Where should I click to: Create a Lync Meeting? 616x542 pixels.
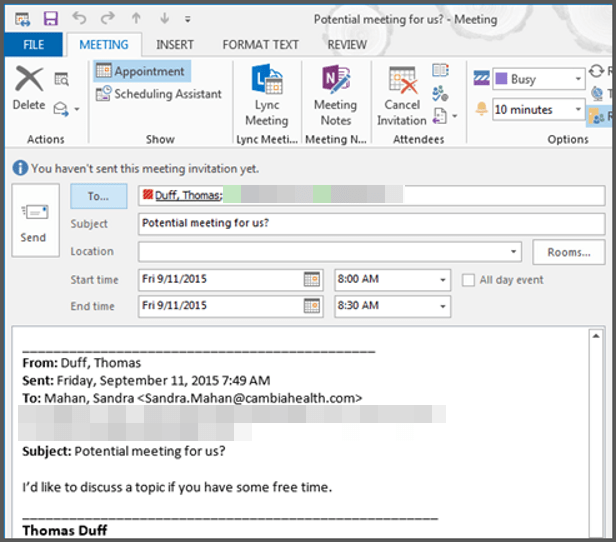click(x=267, y=95)
